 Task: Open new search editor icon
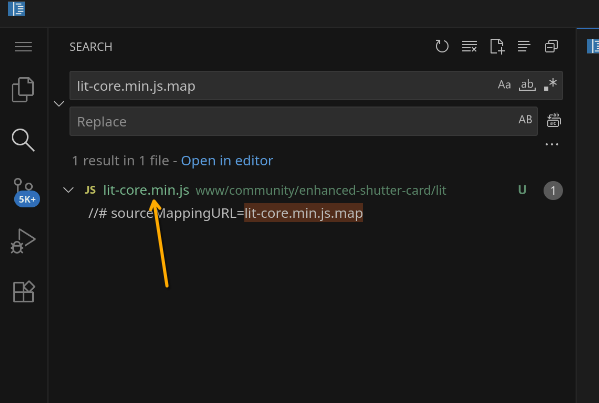coord(497,47)
